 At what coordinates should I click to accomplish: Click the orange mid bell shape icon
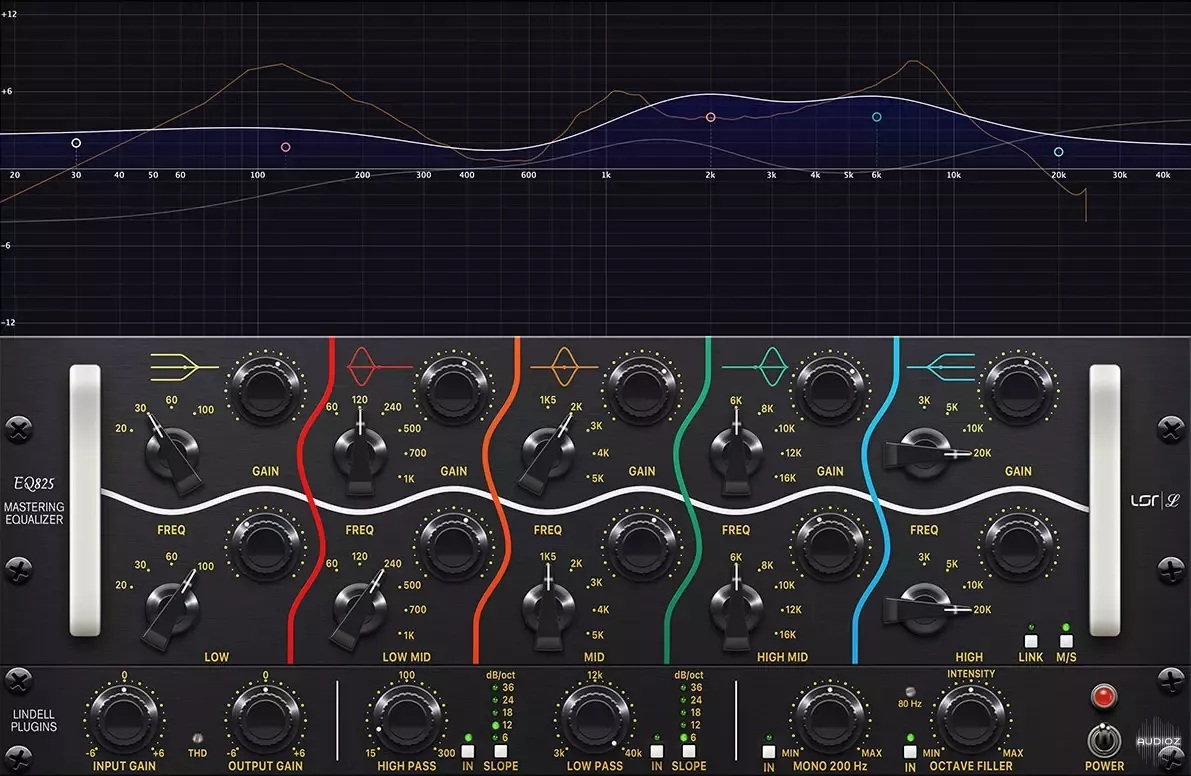(564, 367)
